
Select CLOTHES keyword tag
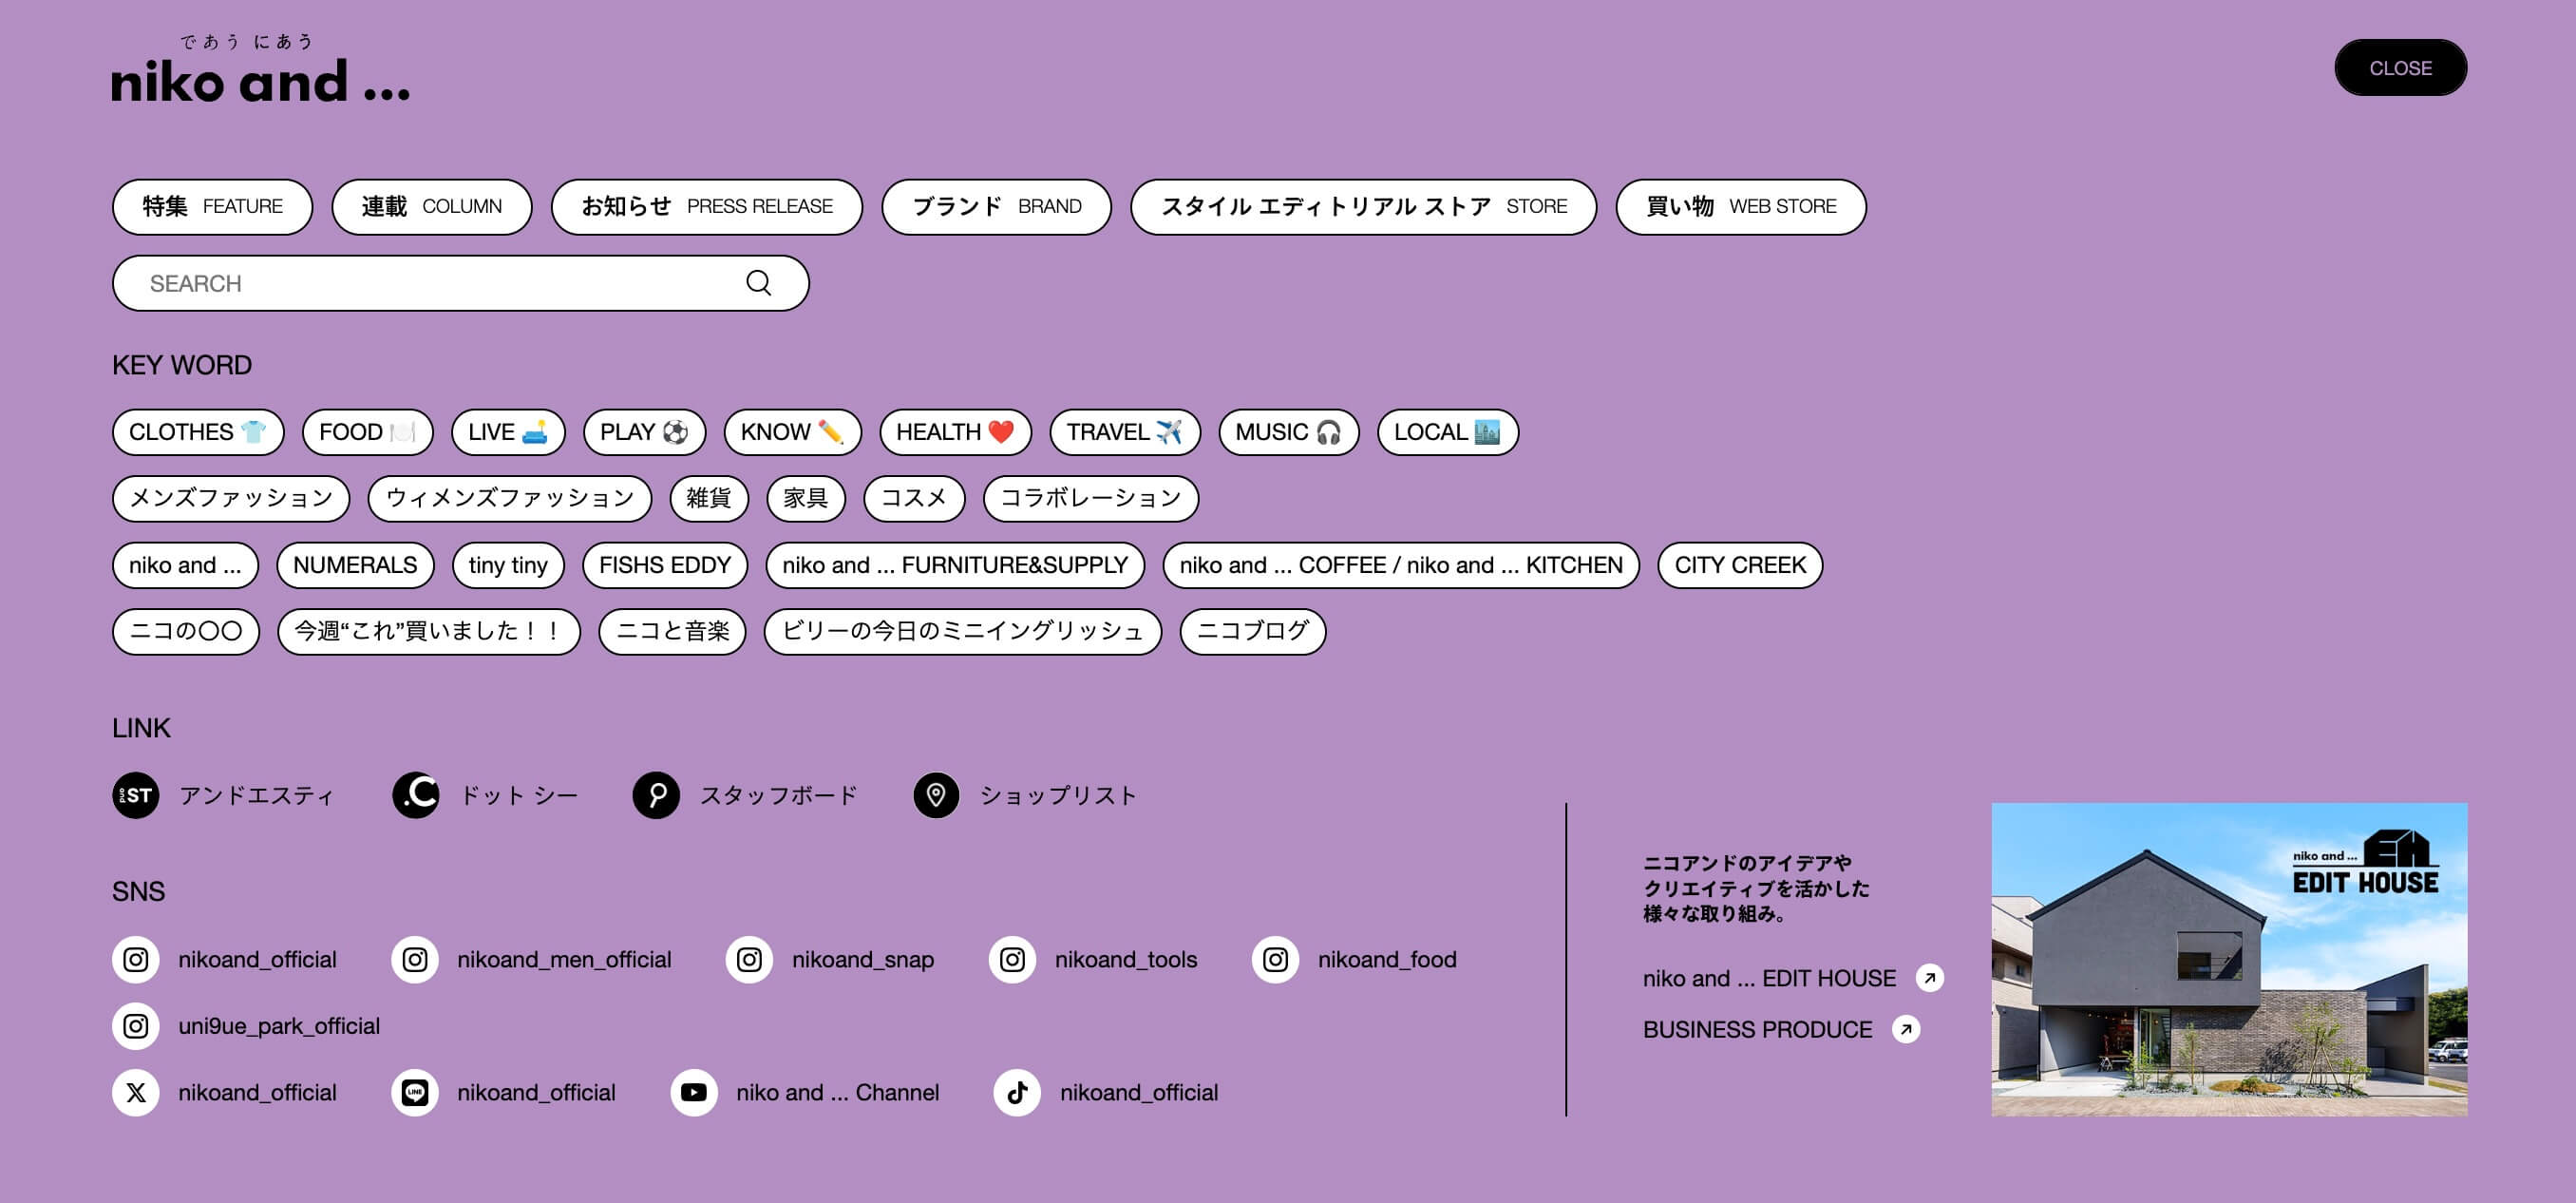[198, 430]
